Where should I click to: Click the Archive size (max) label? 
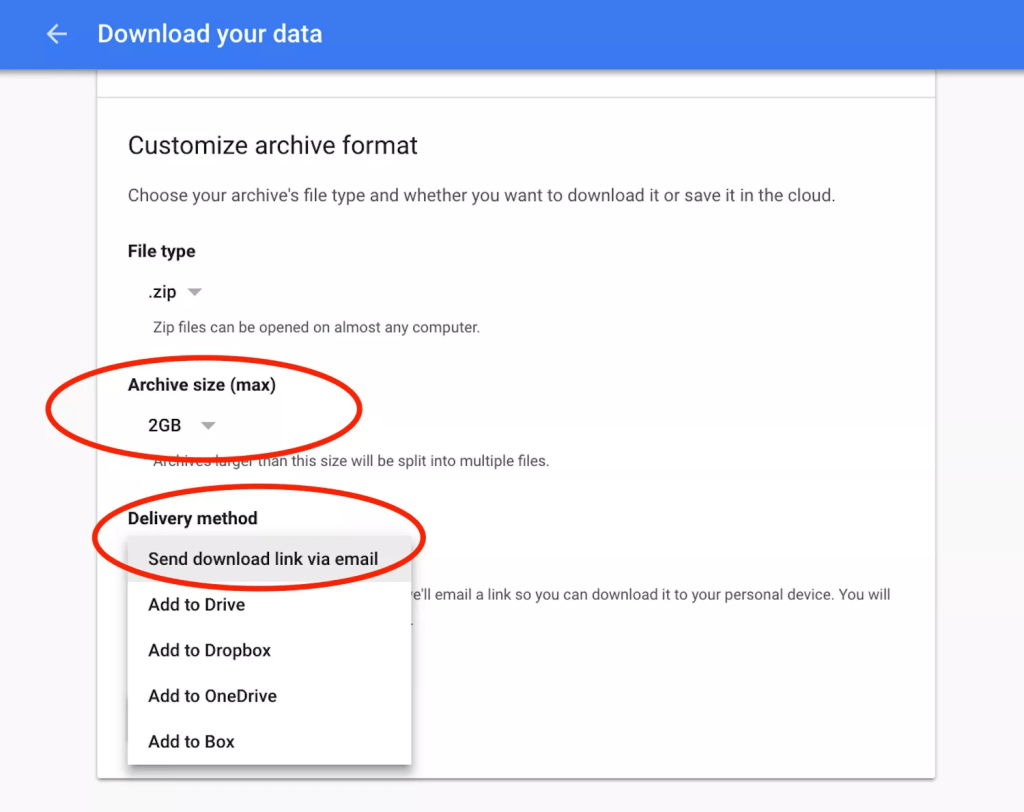(202, 385)
